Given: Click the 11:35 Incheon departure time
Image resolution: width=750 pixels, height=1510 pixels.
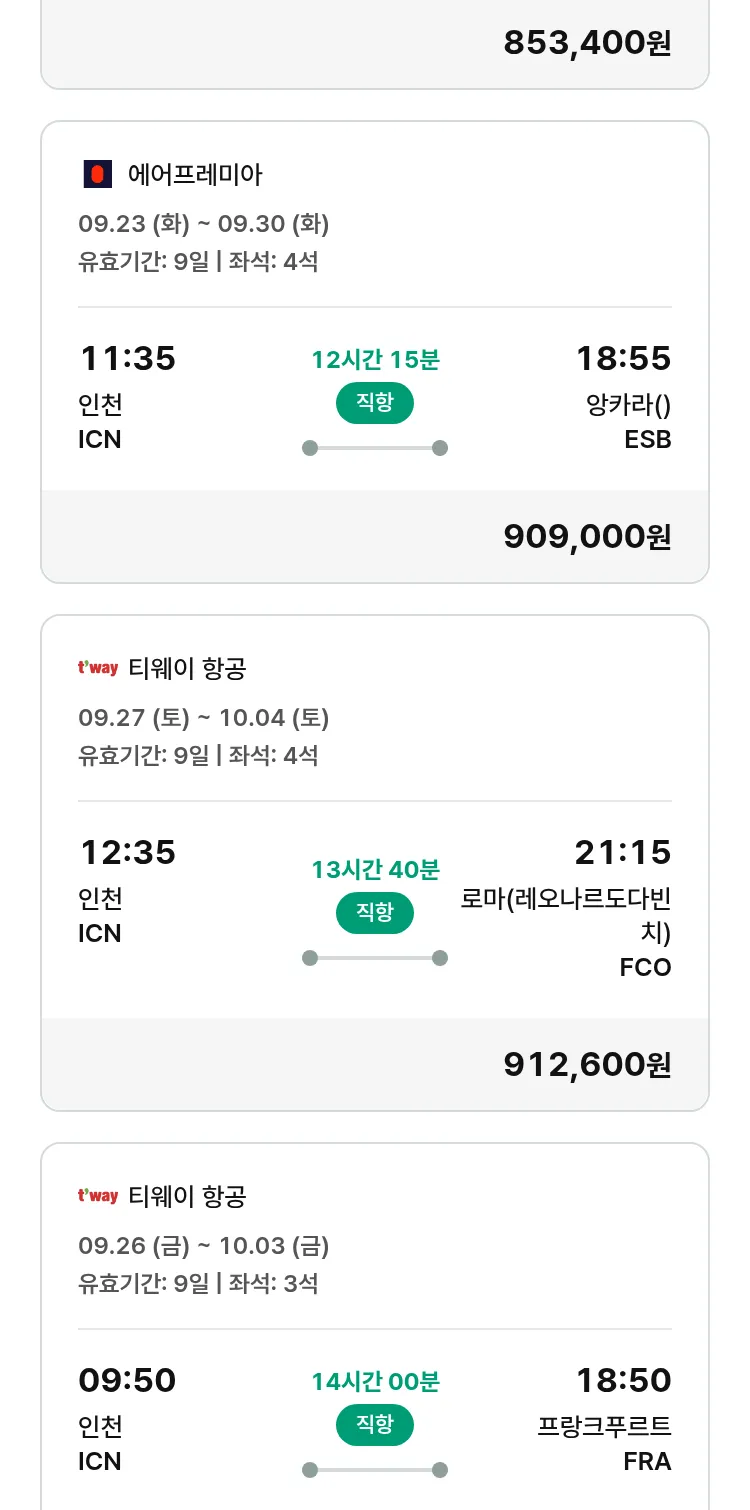Looking at the screenshot, I should click(127, 358).
